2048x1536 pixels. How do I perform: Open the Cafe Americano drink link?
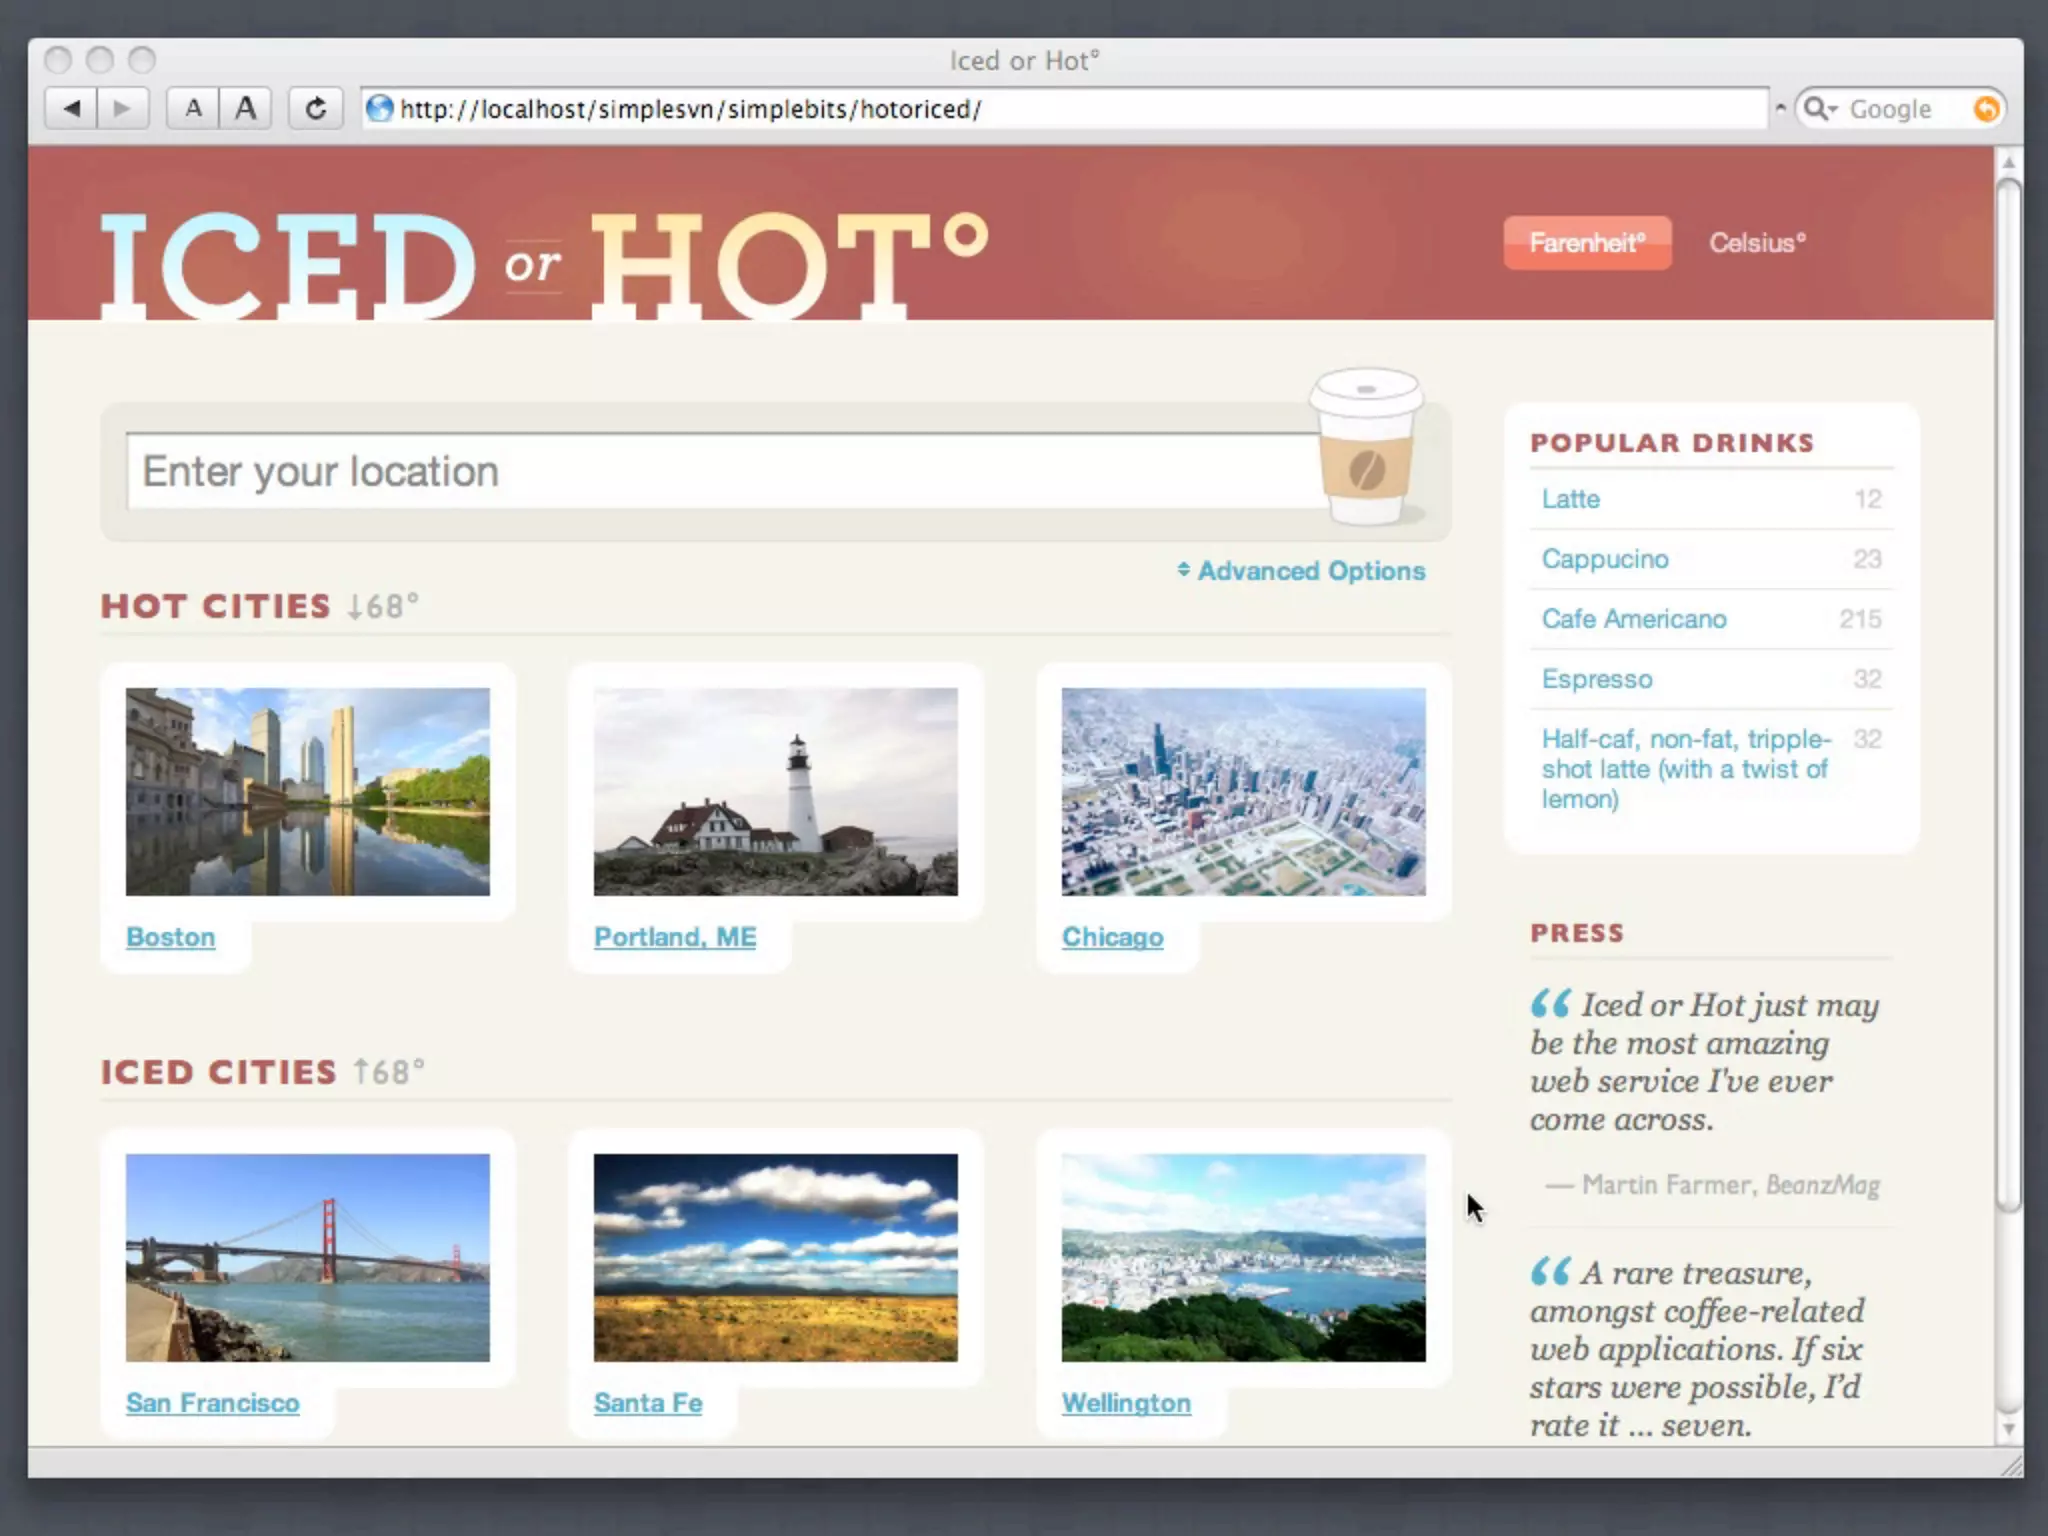pos(1633,619)
